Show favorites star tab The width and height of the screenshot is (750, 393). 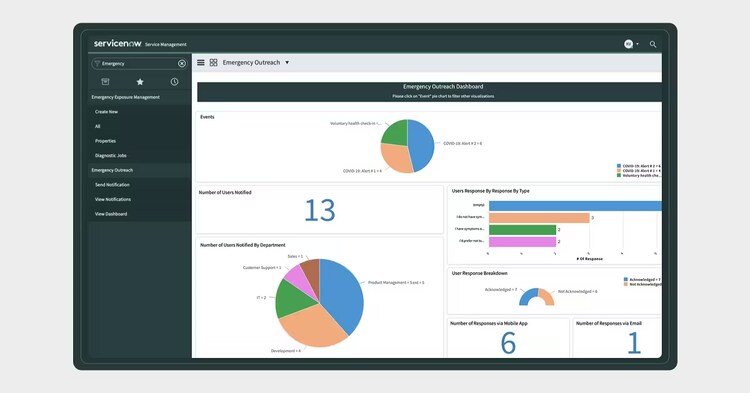pyautogui.click(x=140, y=82)
